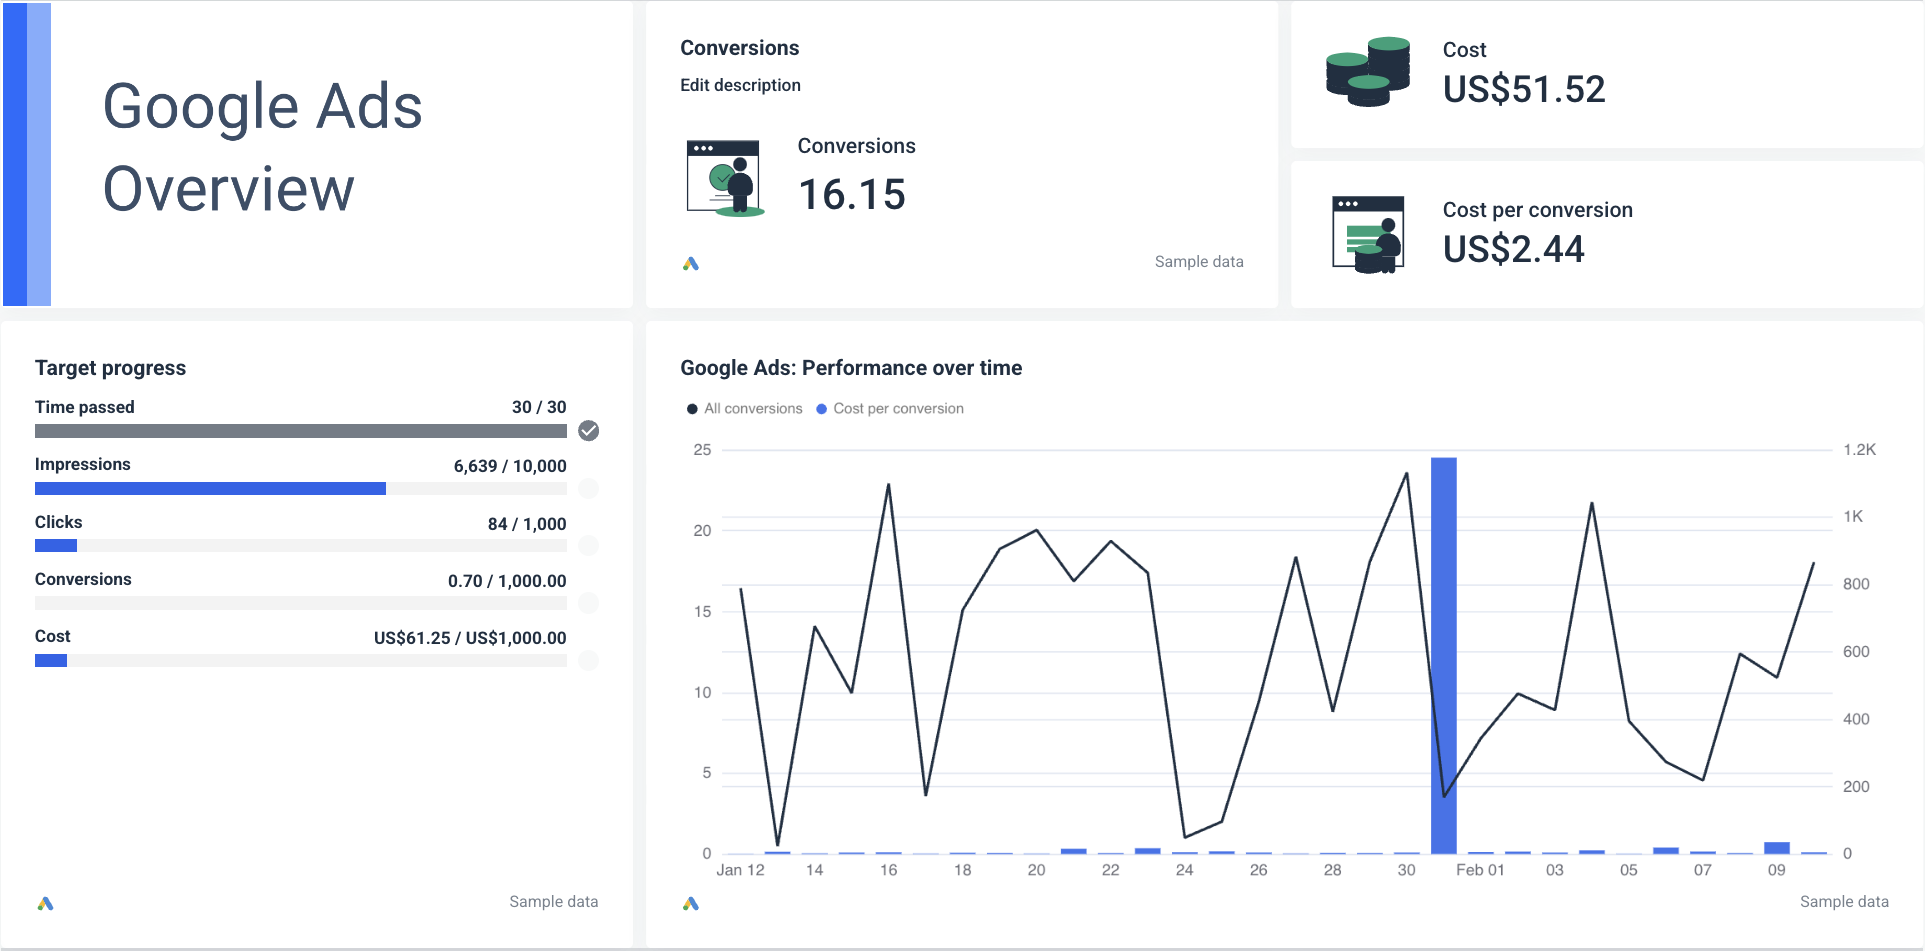Screen dimensions: 1925x951
Task: Click the Cost value US$61.25 / US$1,000.00
Action: click(x=470, y=638)
